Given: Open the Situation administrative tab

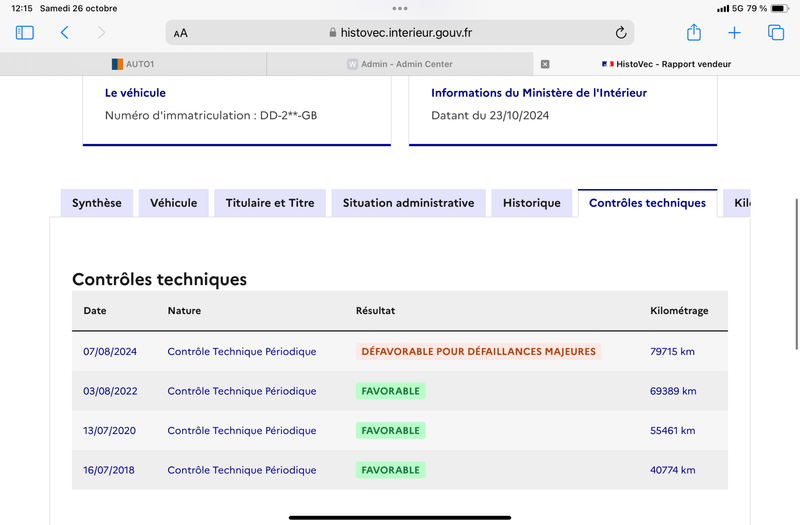Looking at the screenshot, I should point(409,203).
